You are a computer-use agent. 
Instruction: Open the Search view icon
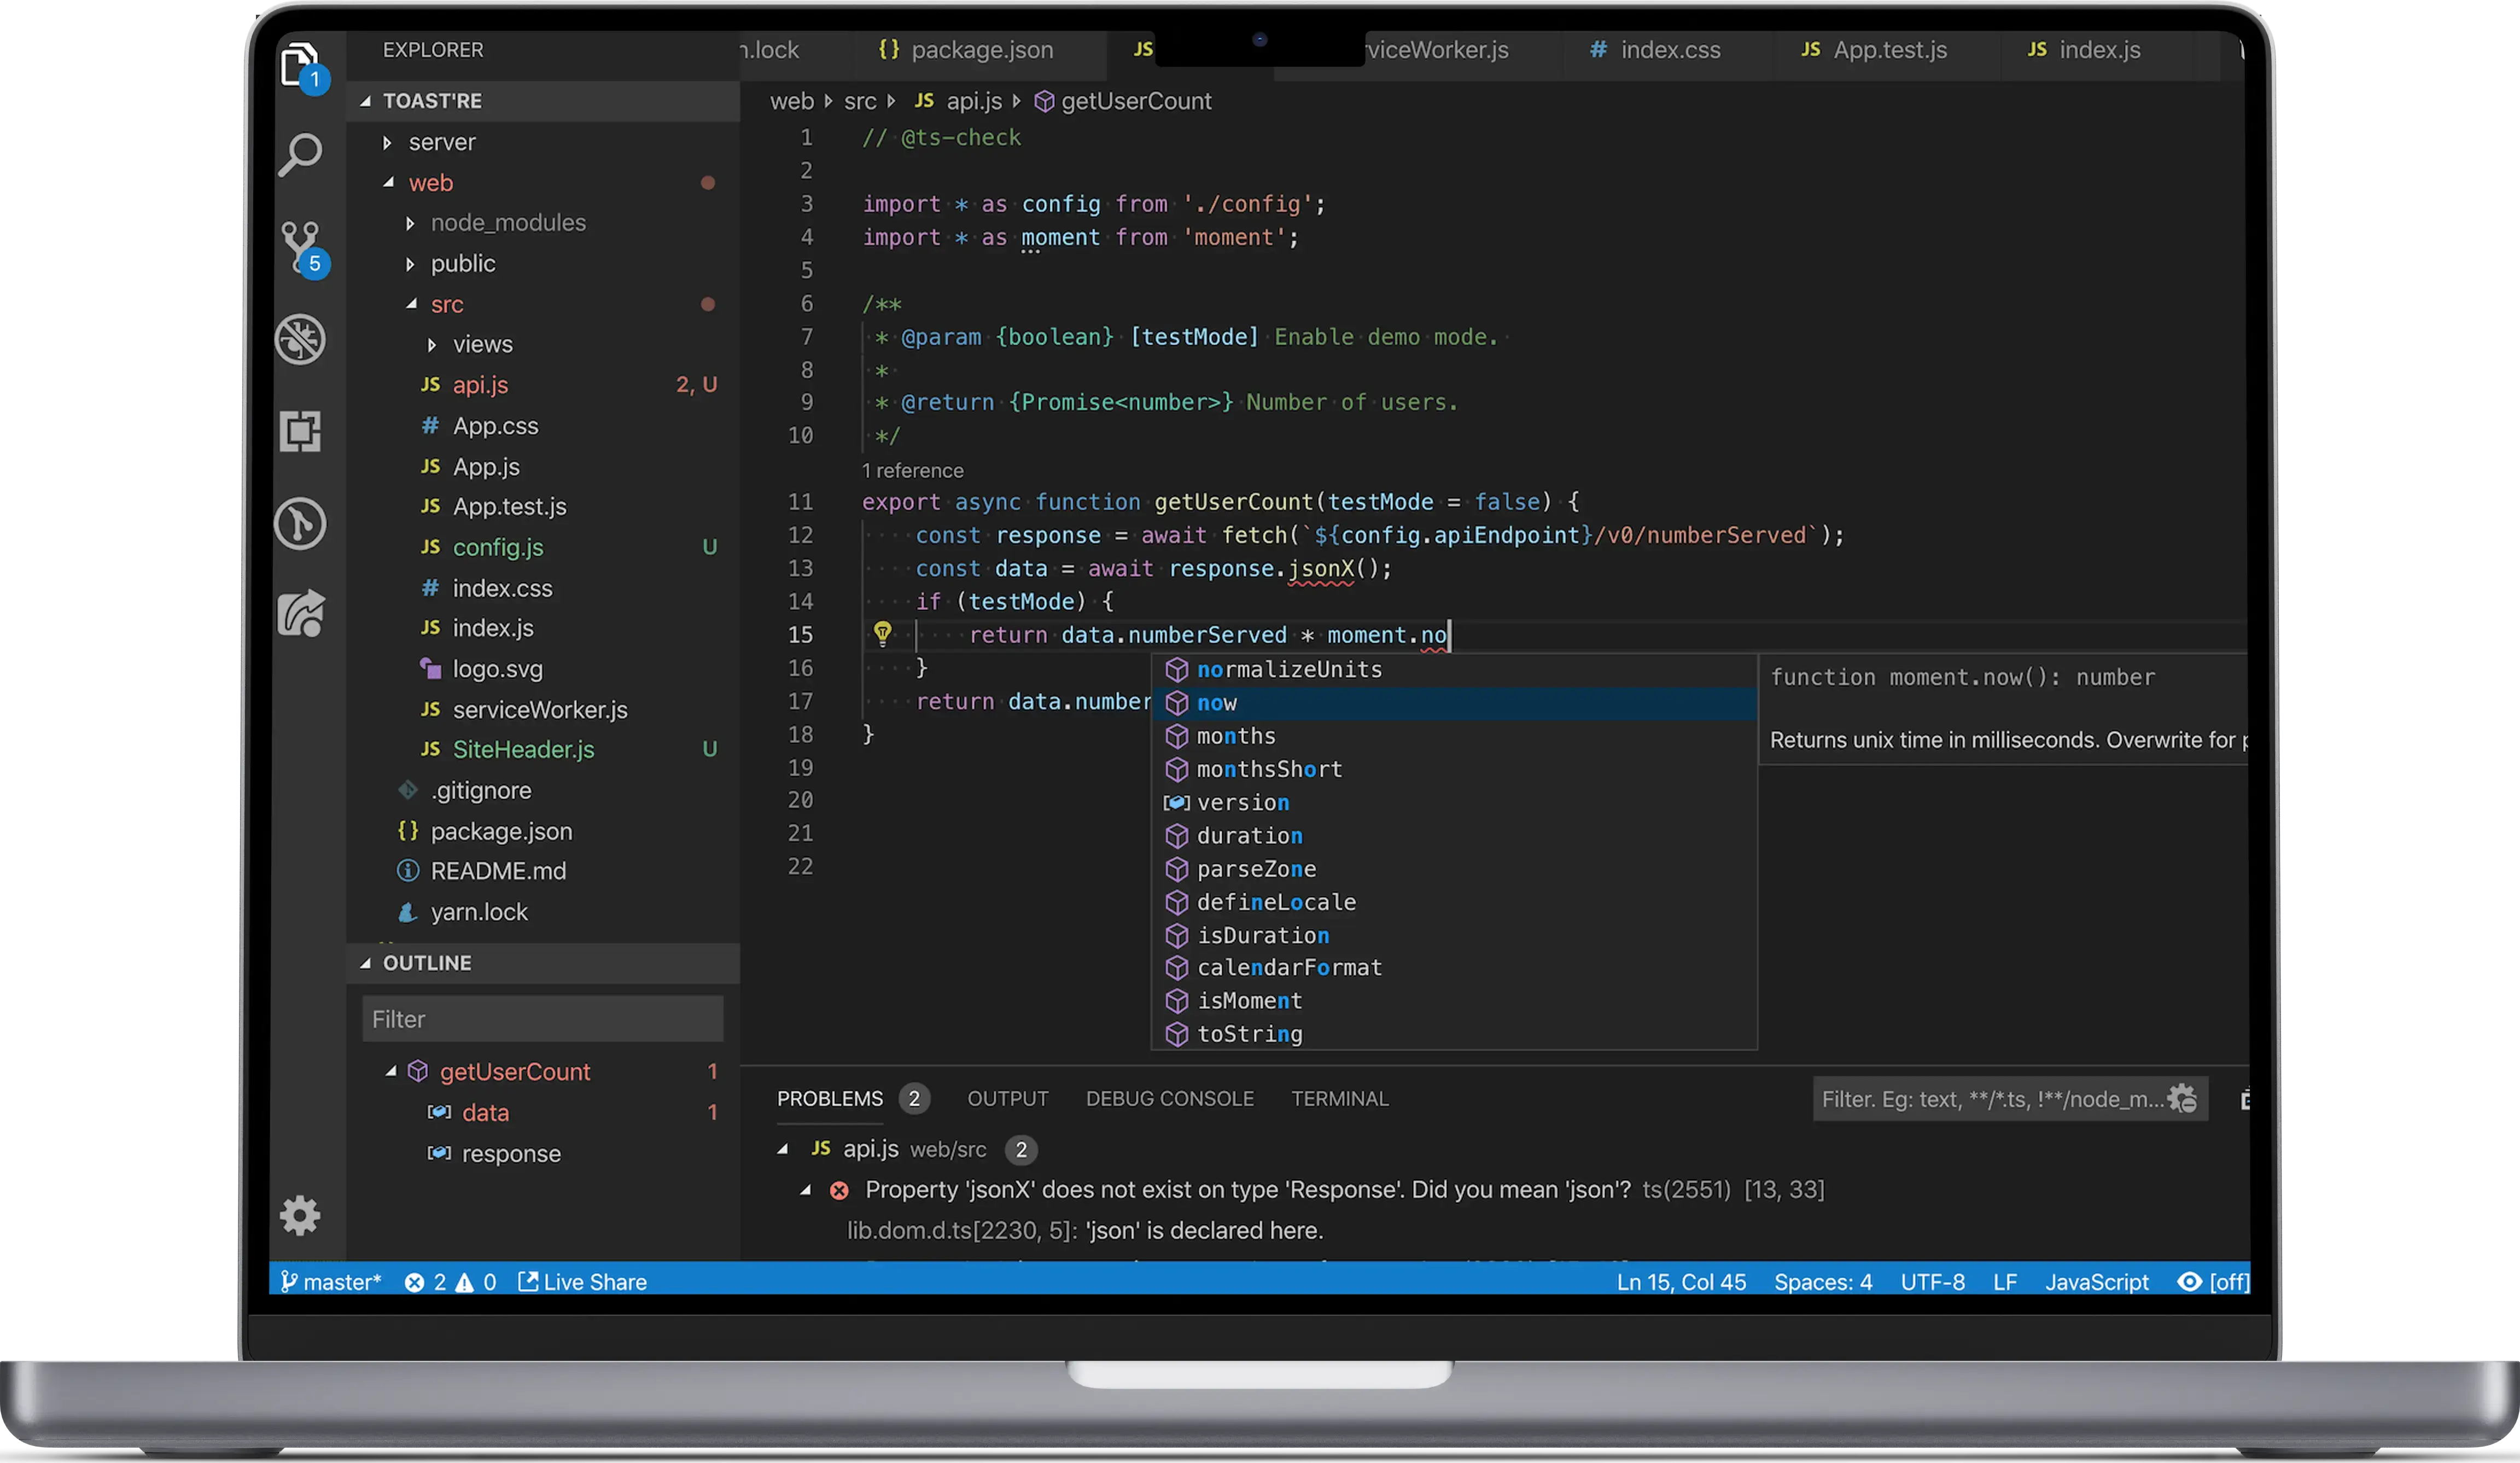[x=300, y=155]
